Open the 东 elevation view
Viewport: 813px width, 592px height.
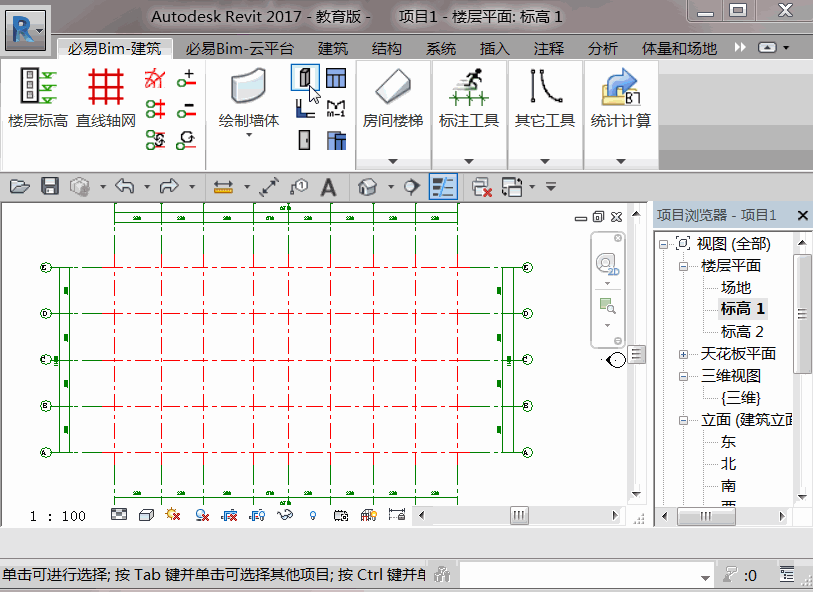click(728, 442)
